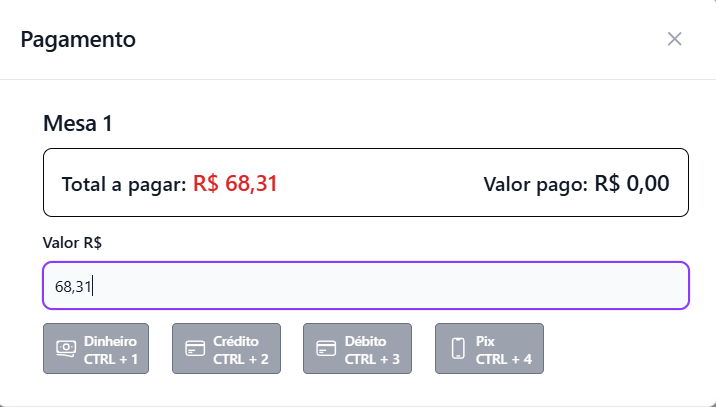Close the Pagamento dialog with the X
Image resolution: width=716 pixels, height=407 pixels.
[x=675, y=39]
